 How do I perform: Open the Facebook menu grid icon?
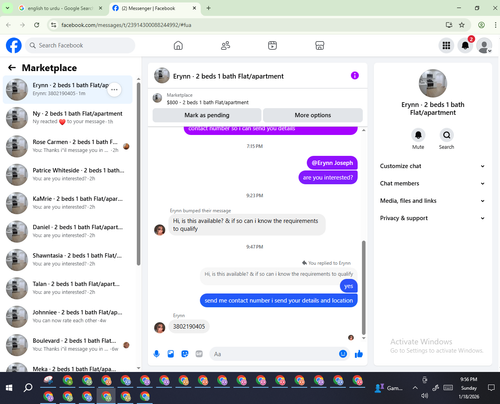[x=446, y=45]
